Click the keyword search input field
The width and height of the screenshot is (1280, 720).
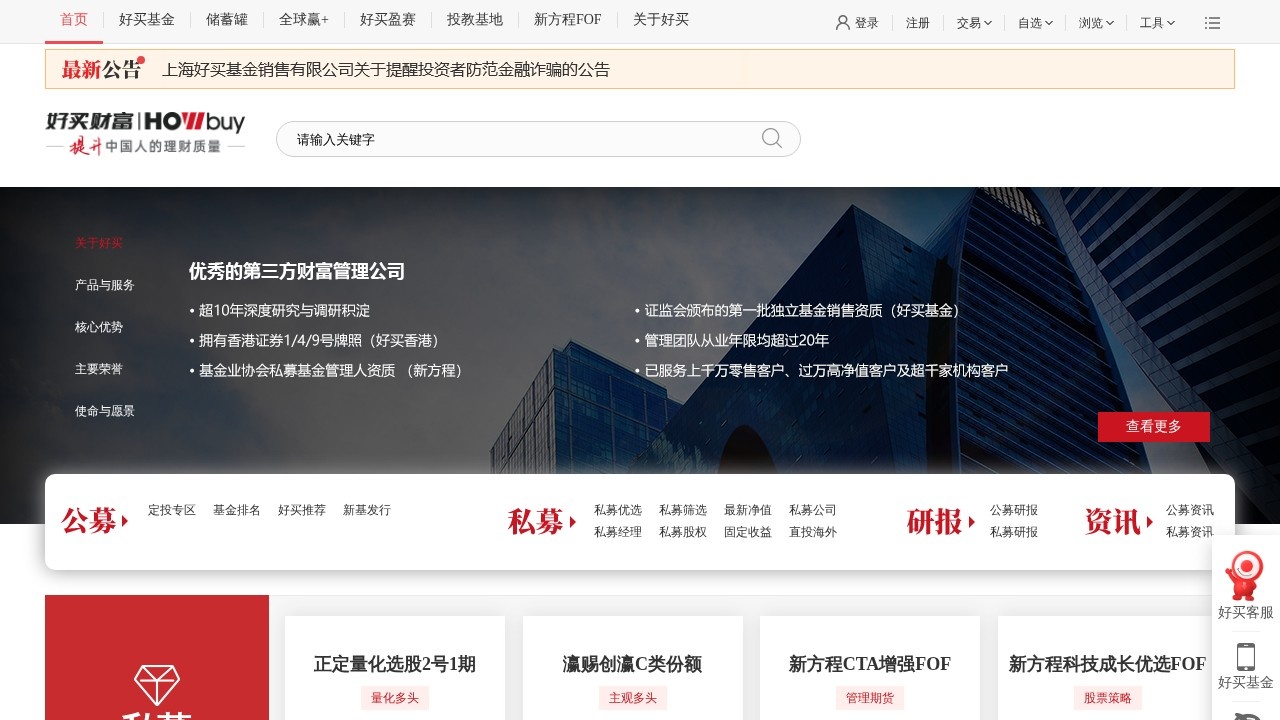coord(520,139)
